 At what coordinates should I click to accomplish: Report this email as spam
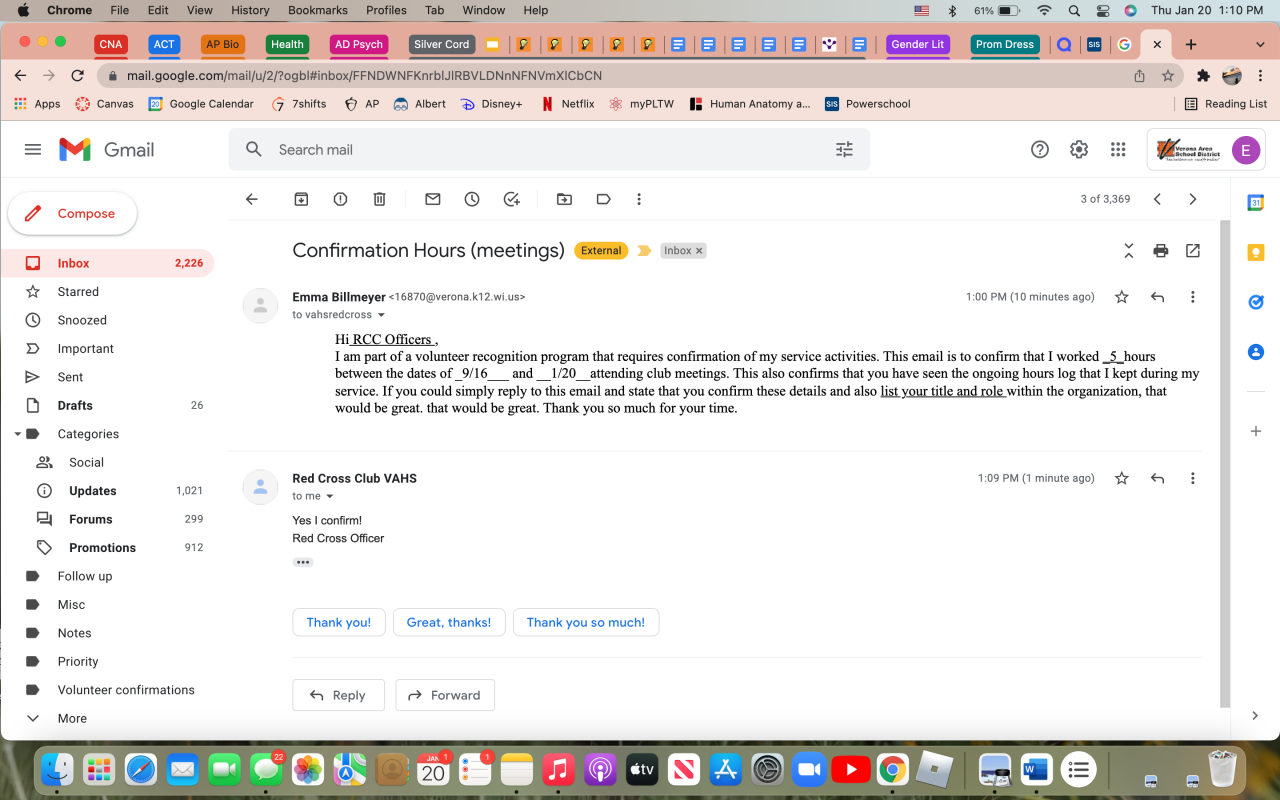[340, 199]
